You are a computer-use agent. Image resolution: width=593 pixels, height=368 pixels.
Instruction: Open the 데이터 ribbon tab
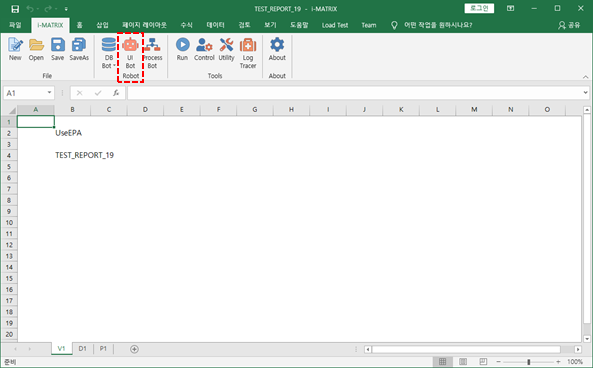(x=216, y=25)
